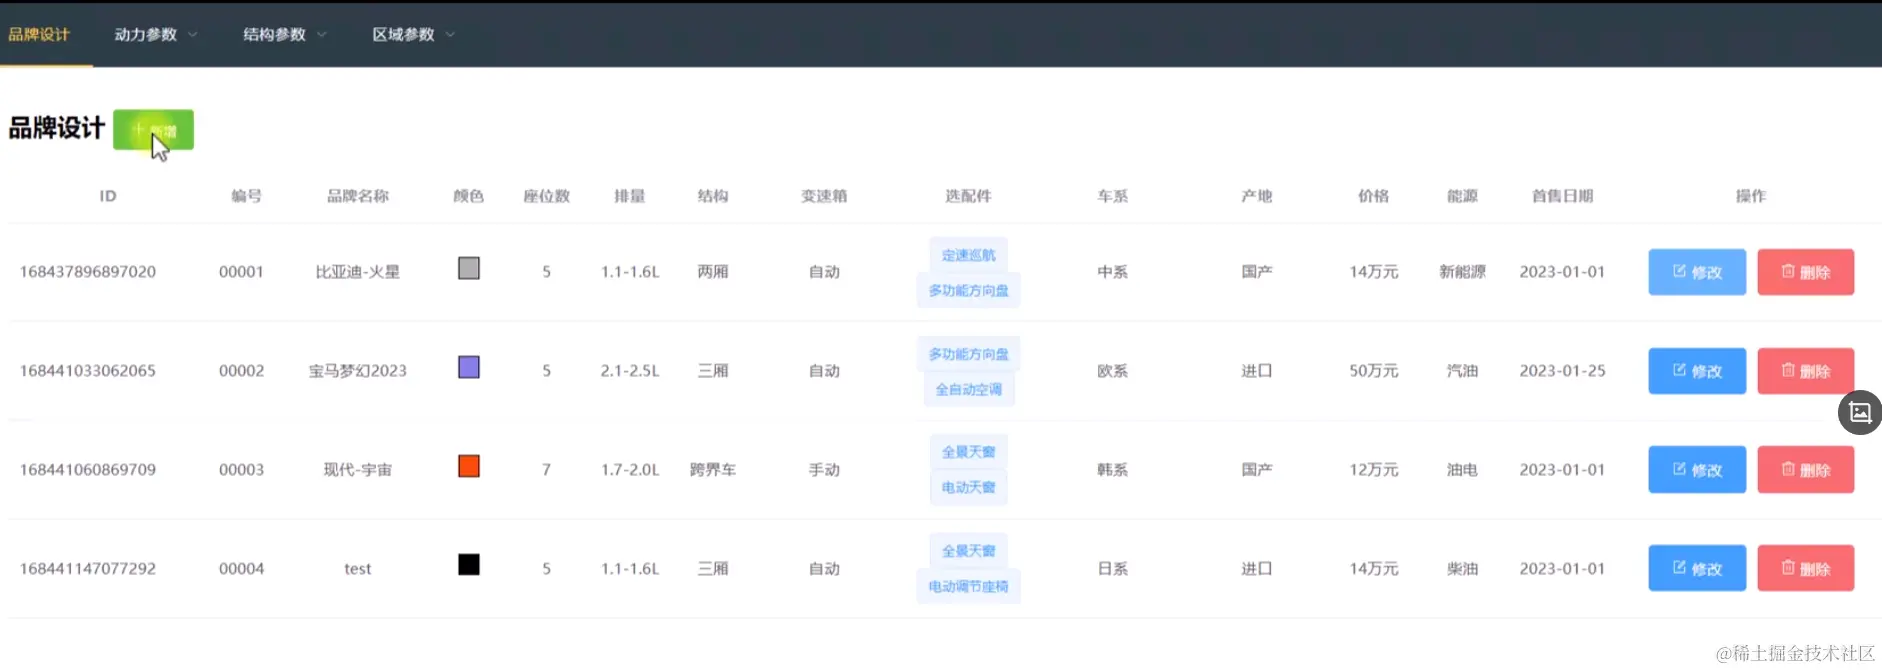This screenshot has width=1882, height=670.
Task: Click 修改 for 比亚迪-火星 row
Action: click(1697, 272)
